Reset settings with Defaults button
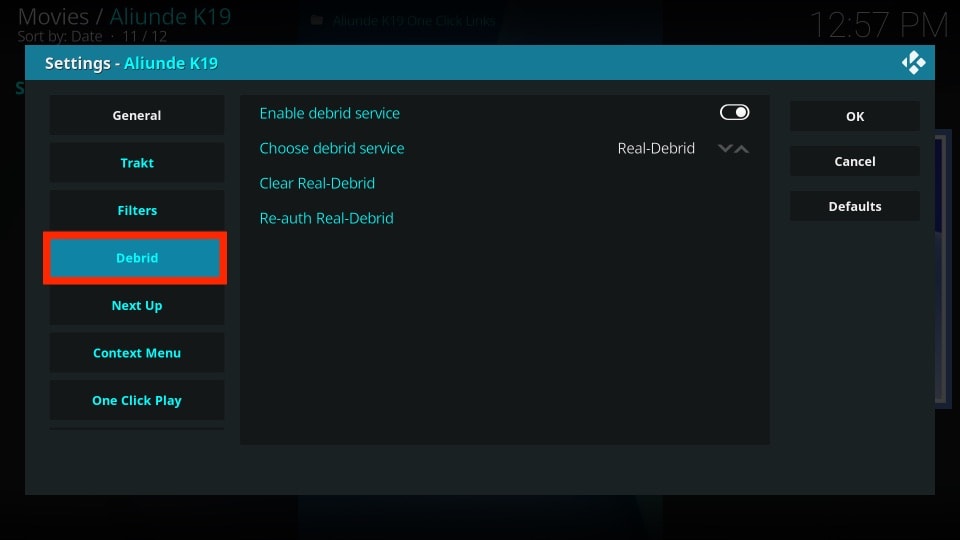The width and height of the screenshot is (960, 540). [855, 206]
